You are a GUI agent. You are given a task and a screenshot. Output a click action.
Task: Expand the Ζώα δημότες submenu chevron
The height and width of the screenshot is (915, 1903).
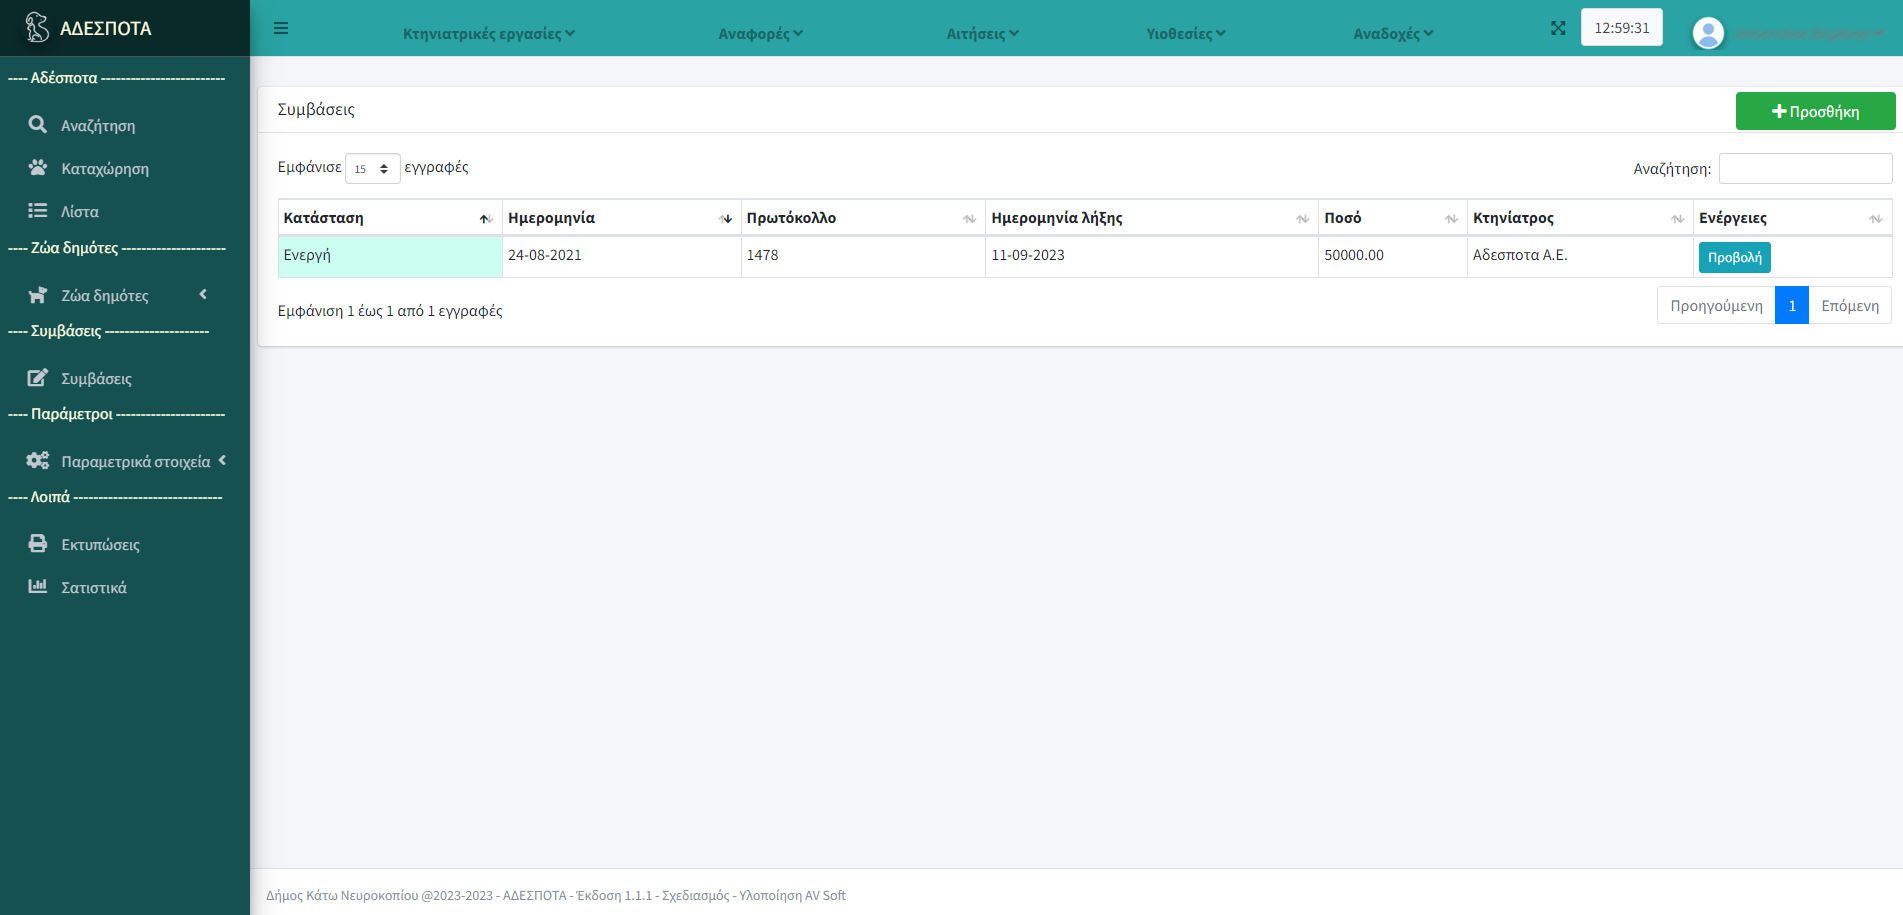point(203,294)
